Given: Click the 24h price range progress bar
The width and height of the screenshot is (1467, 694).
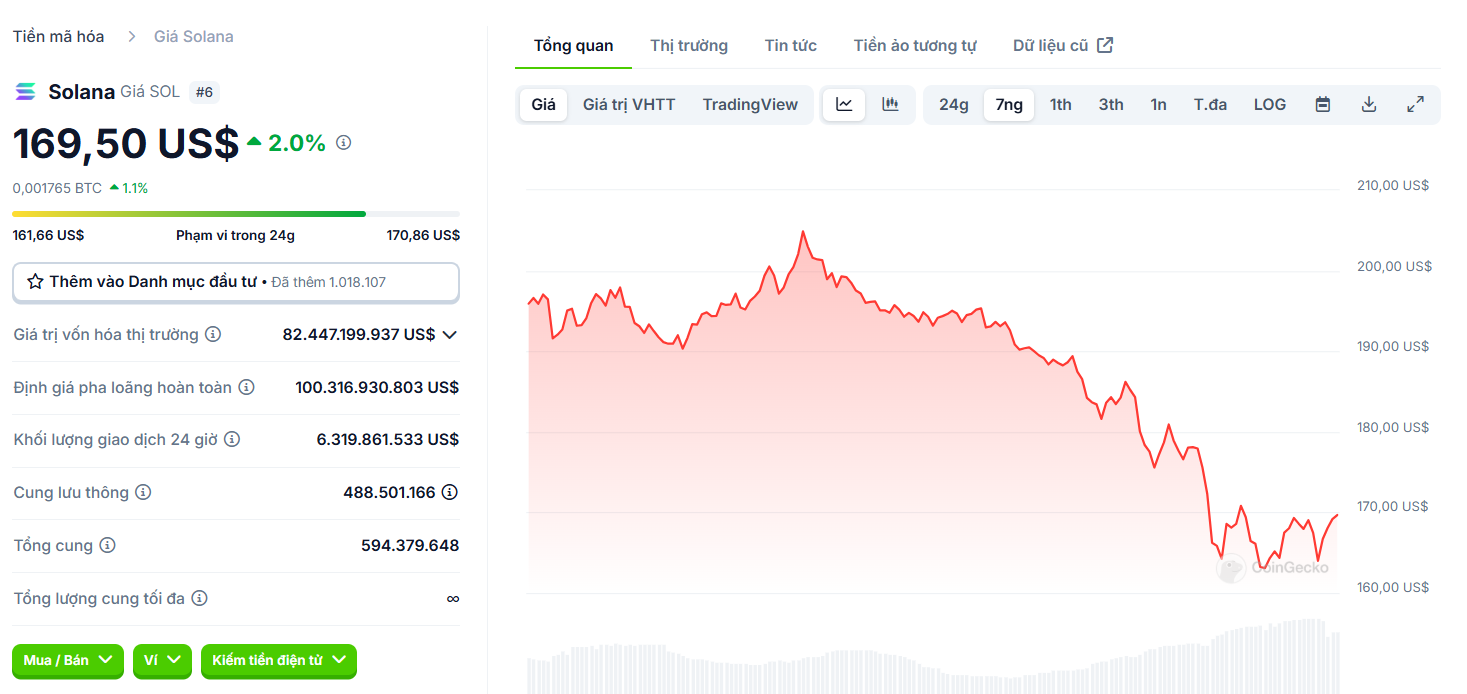Looking at the screenshot, I should [x=235, y=213].
